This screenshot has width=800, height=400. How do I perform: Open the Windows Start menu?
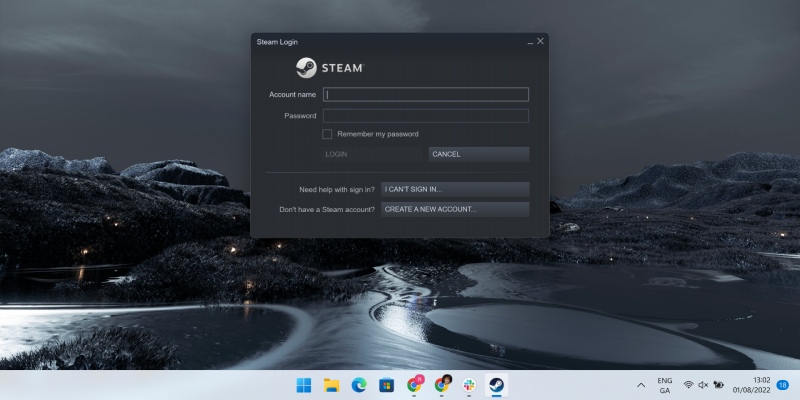(303, 385)
